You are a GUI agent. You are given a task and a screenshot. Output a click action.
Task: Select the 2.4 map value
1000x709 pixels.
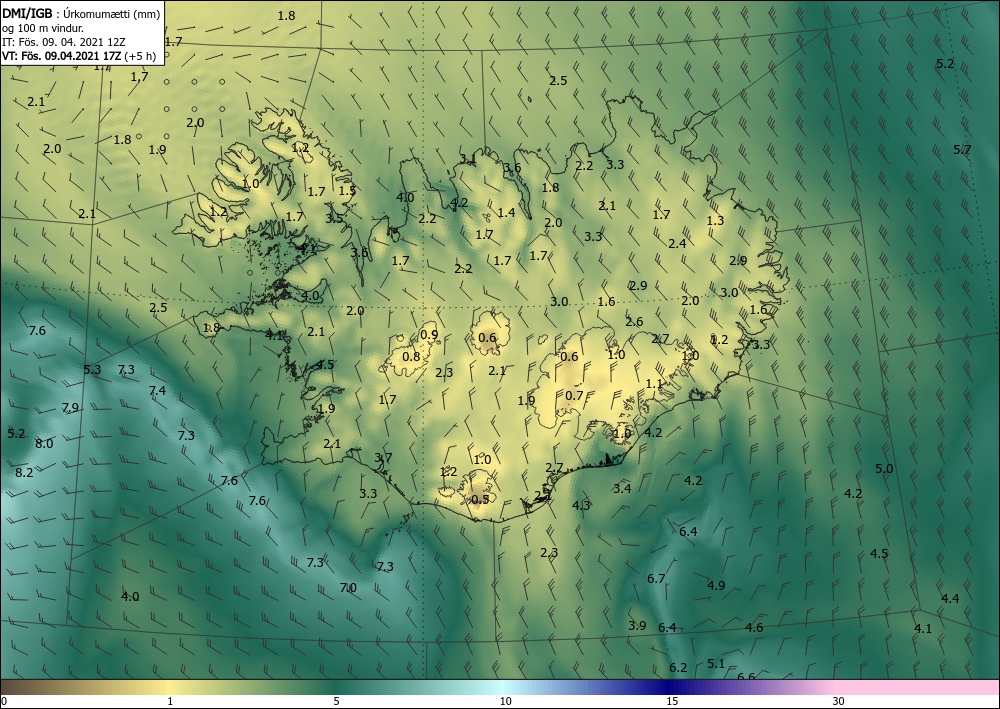click(x=677, y=244)
